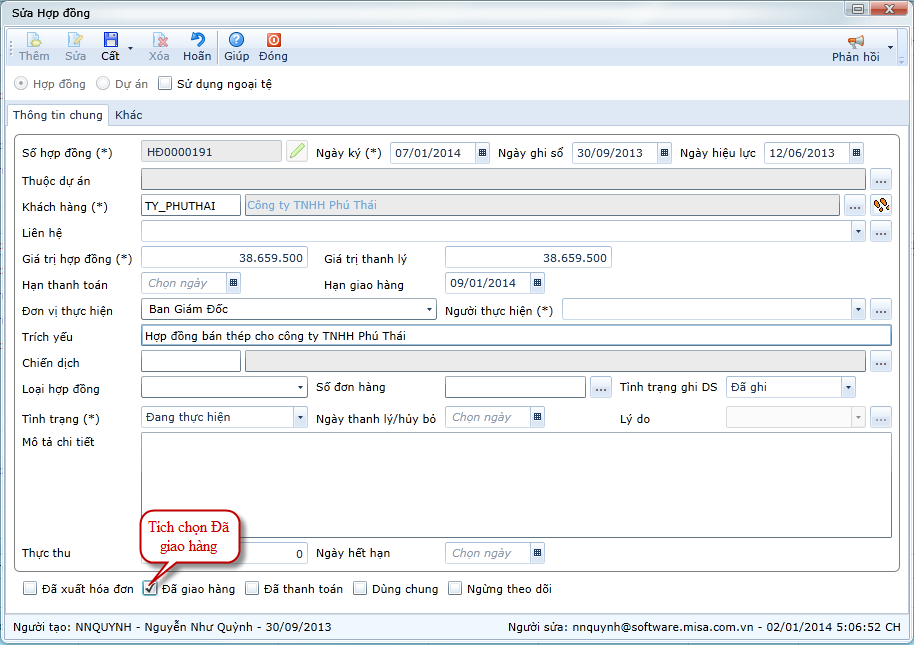Expand the Loại hợp đồng dropdown
Image resolution: width=914 pixels, height=645 pixels.
(x=300, y=388)
